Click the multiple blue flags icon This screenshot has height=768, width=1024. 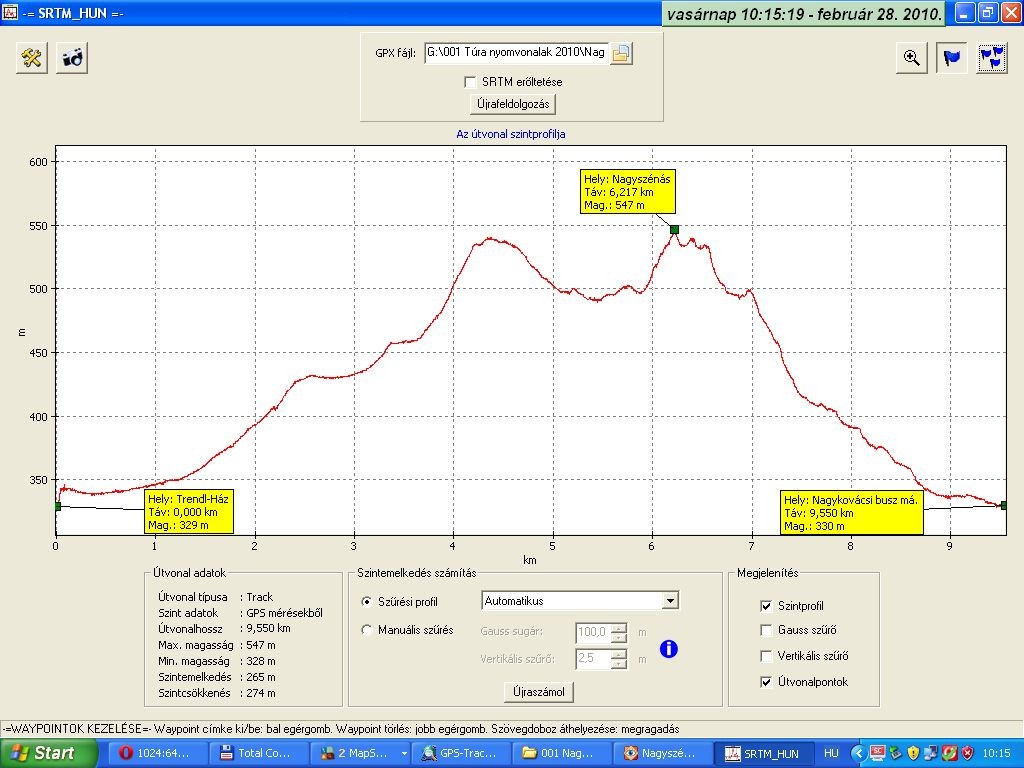tap(991, 58)
